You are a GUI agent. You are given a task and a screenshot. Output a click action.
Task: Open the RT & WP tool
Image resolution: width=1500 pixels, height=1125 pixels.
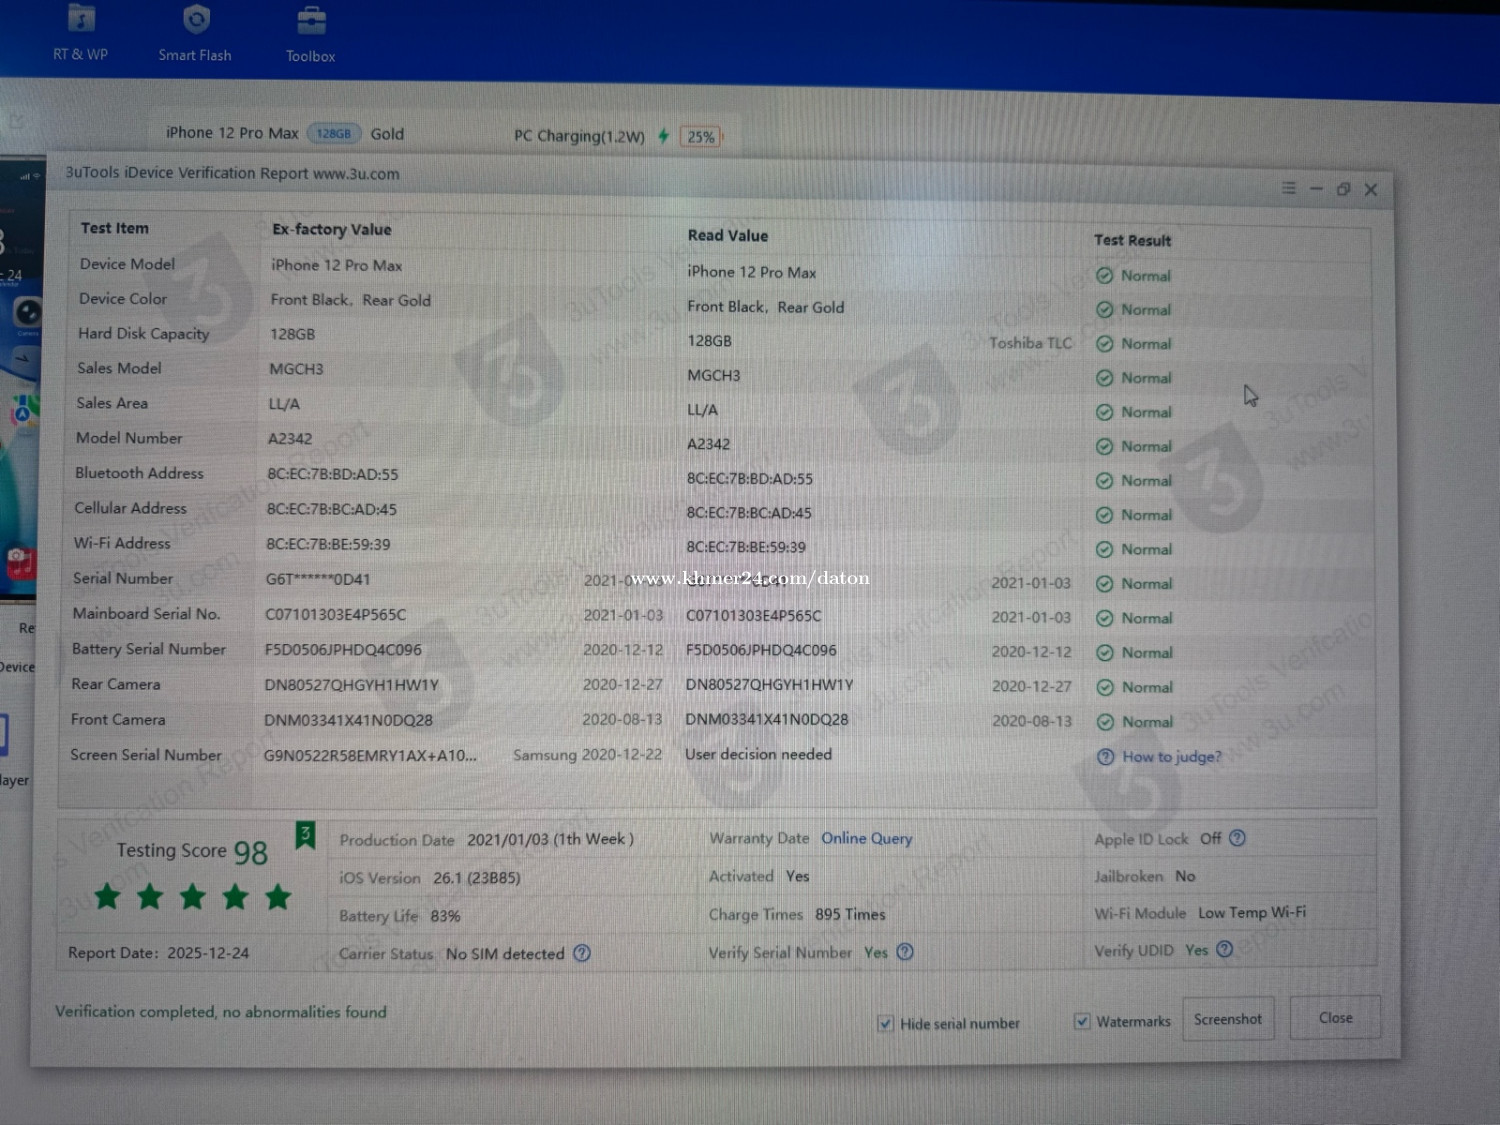coord(80,33)
